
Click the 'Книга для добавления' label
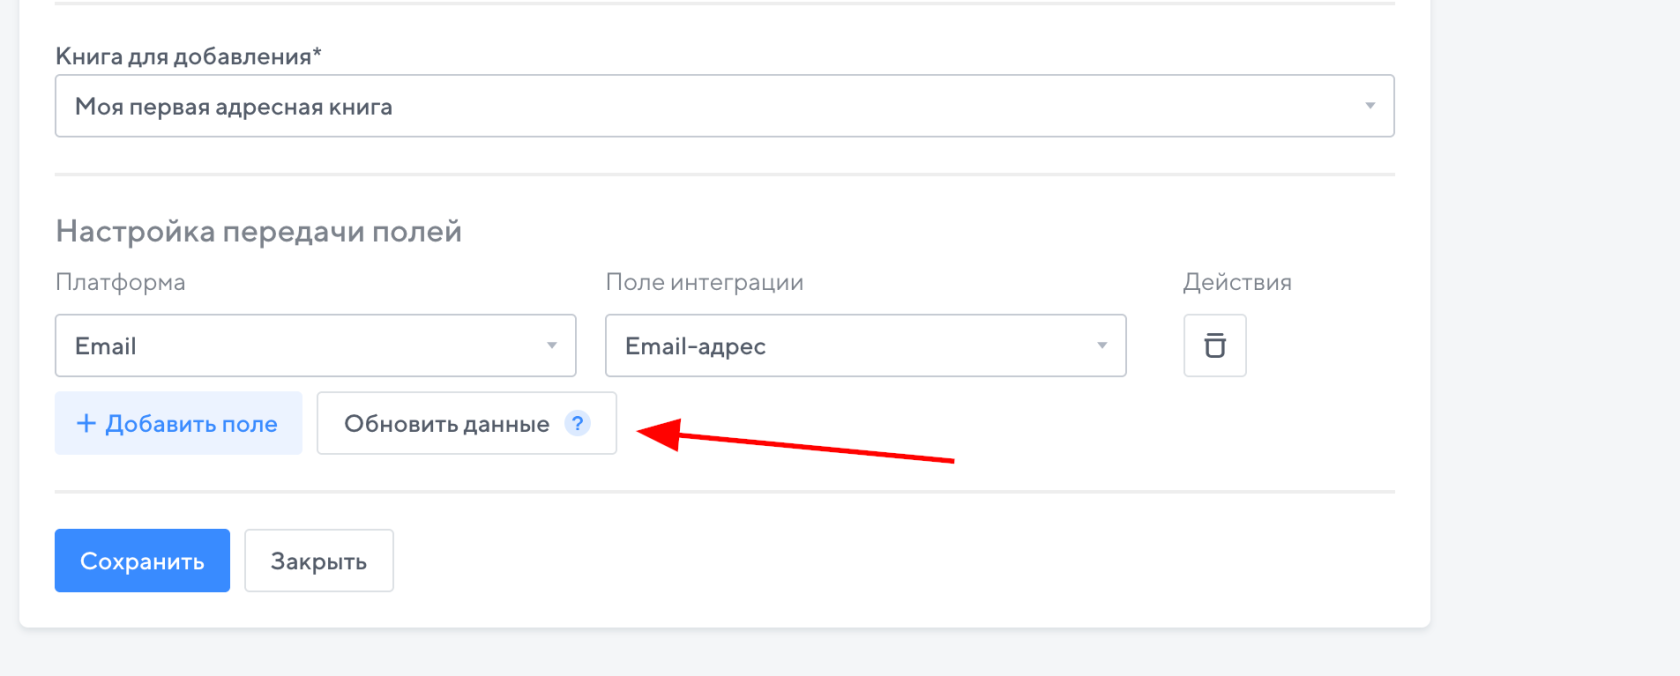(188, 56)
